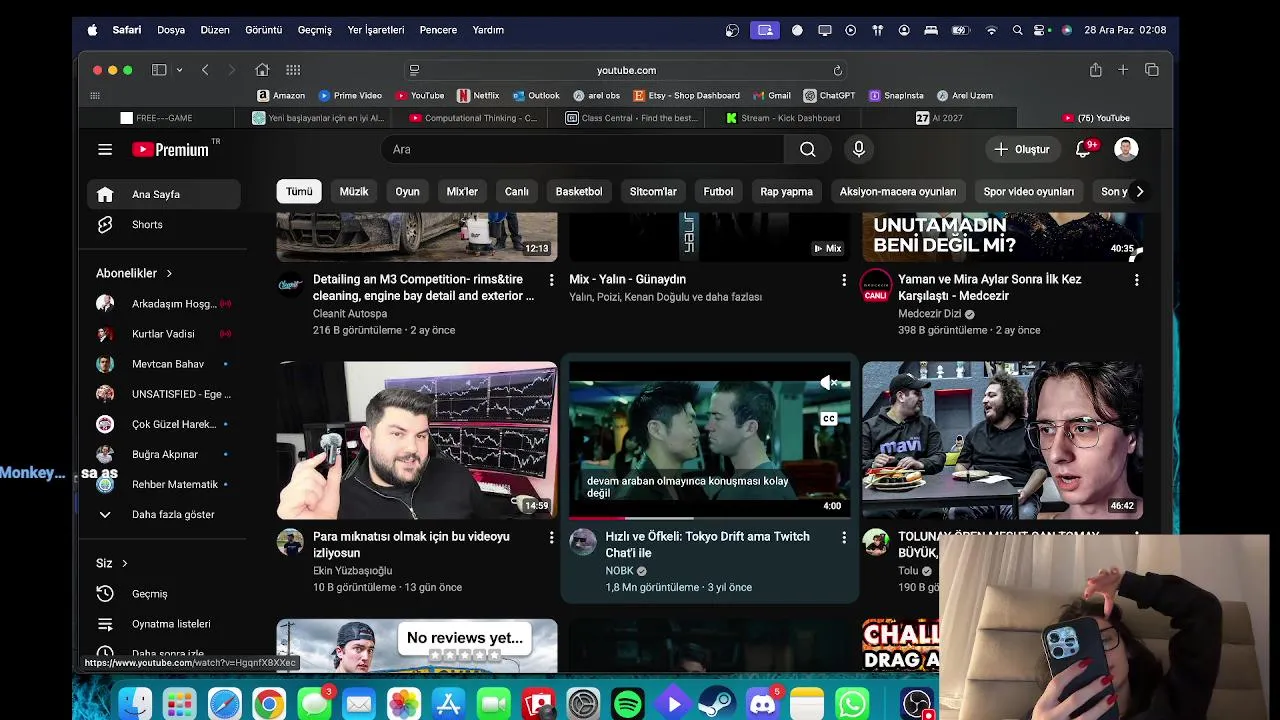
Task: Select the Rap yapma filter chip
Action: 786,192
